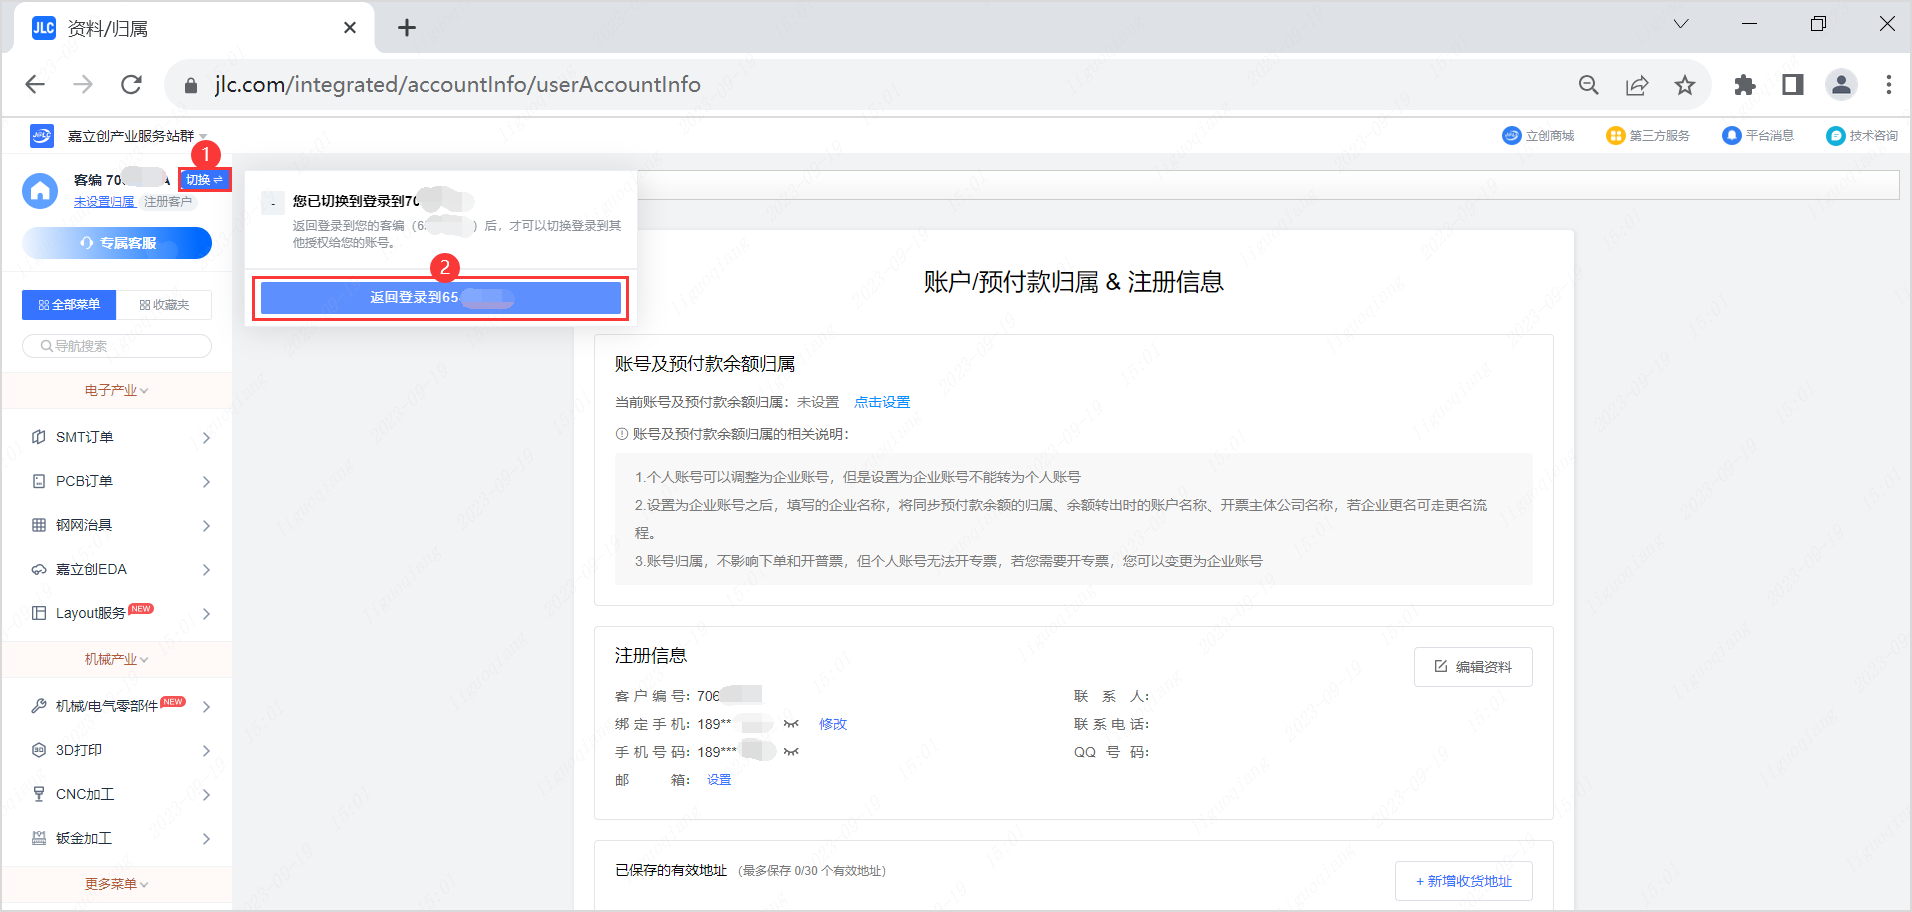Click the 编辑资料 button
Screen dimensions: 1912x912
pos(1472,667)
